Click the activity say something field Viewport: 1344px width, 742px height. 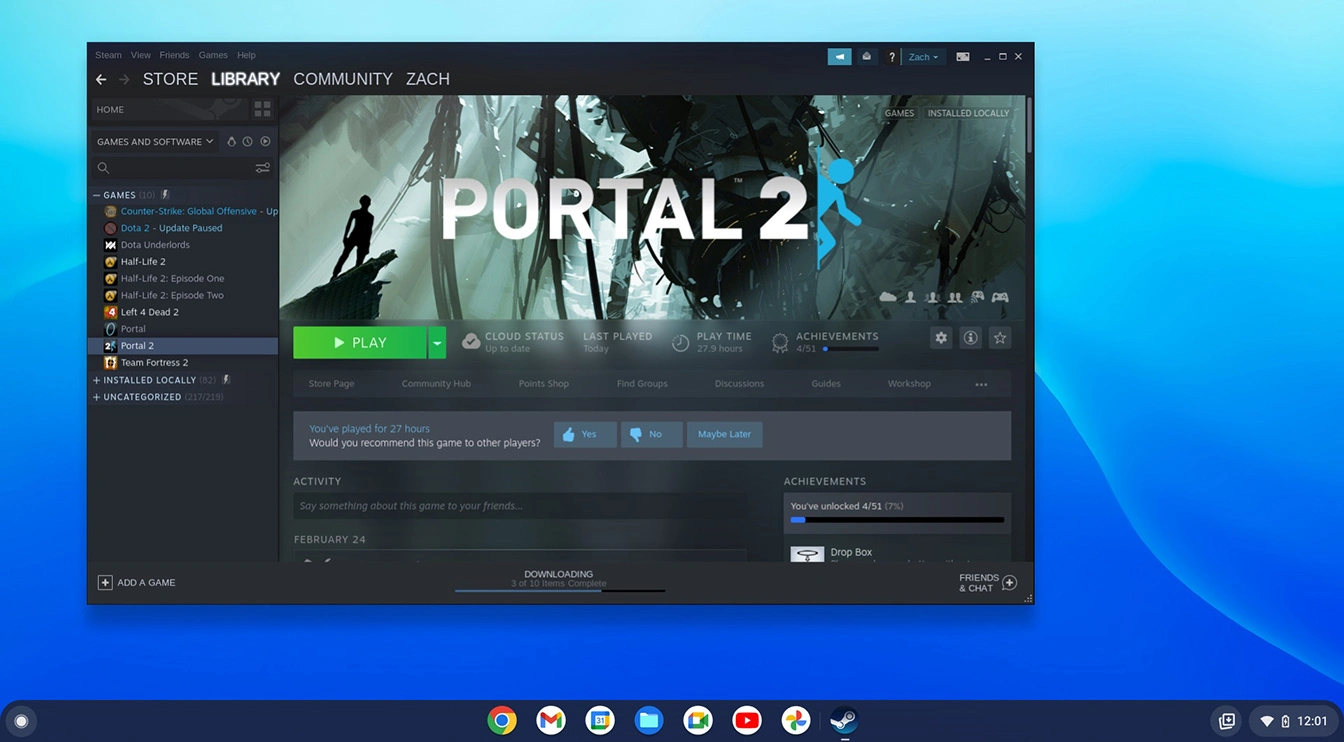point(519,506)
